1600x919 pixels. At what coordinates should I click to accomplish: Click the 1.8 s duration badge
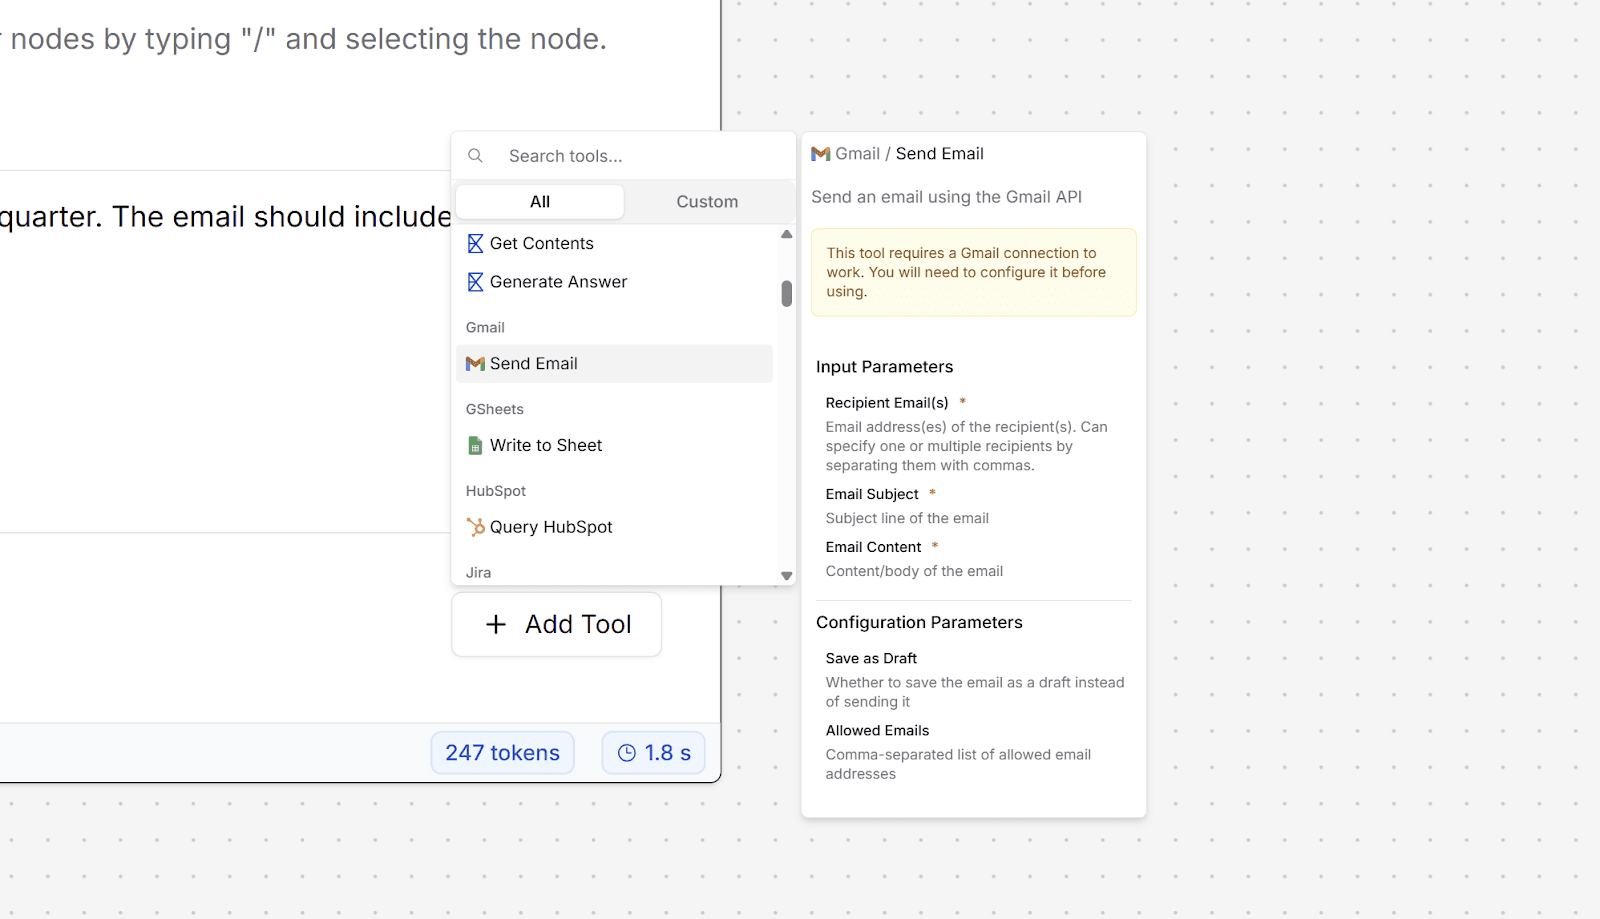654,753
